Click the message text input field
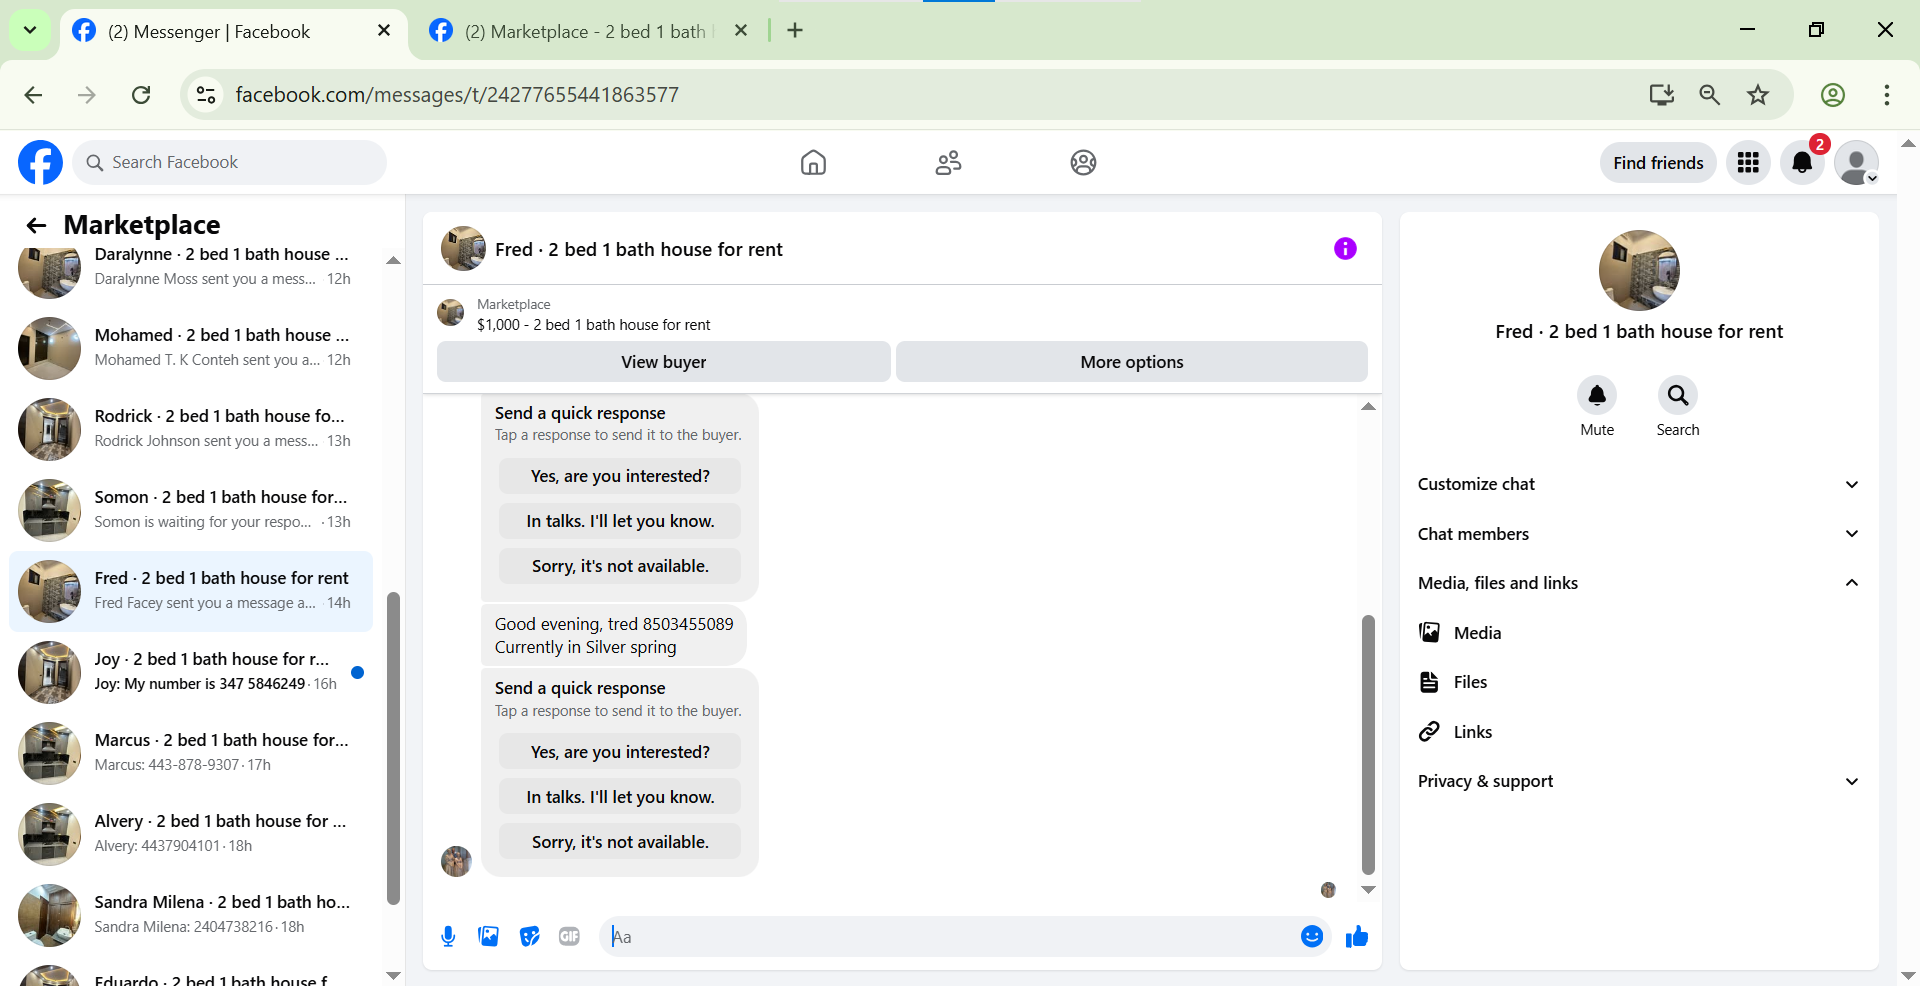The width and height of the screenshot is (1920, 986). pos(950,937)
